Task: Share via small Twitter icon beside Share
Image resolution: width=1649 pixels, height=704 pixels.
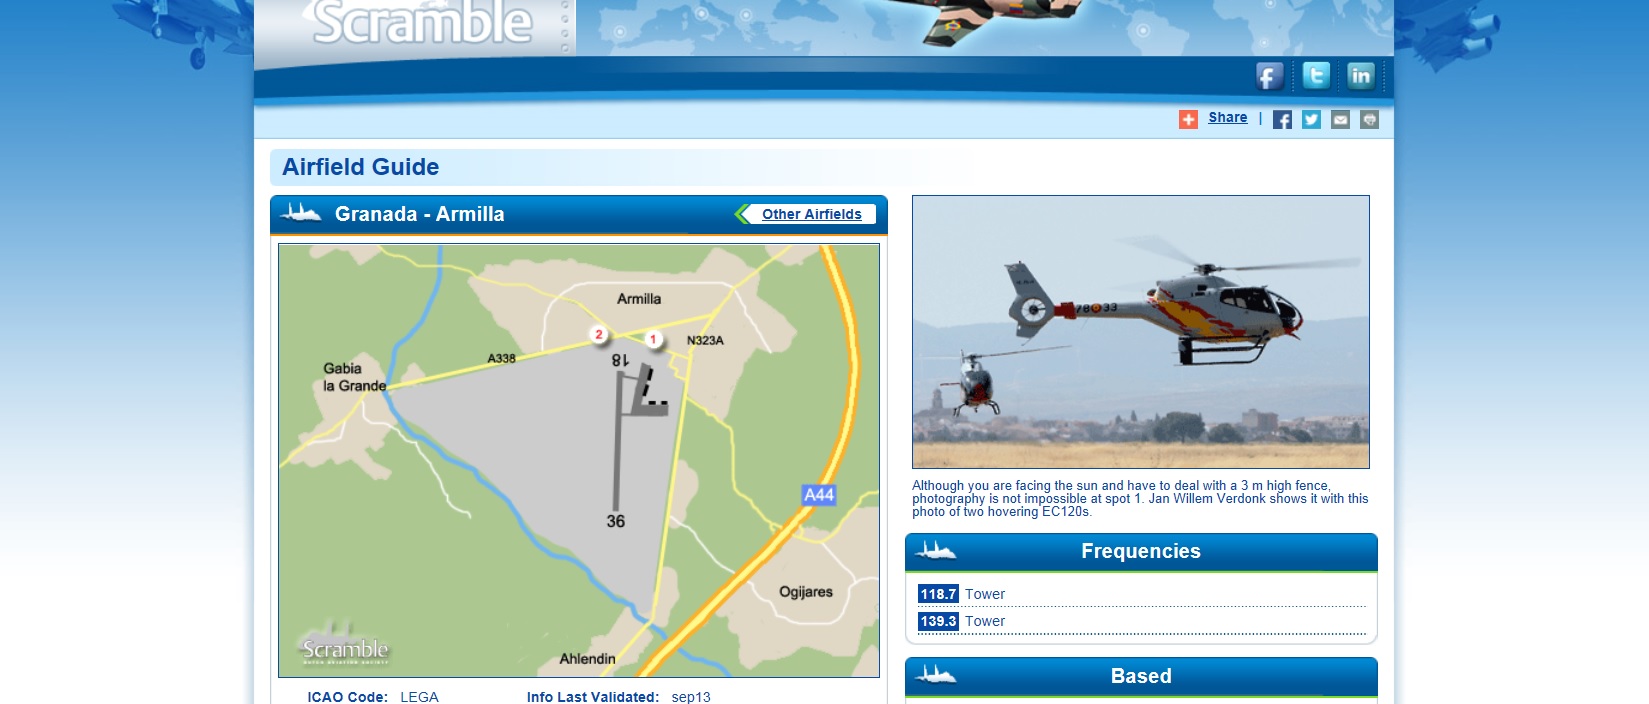Action: (x=1311, y=119)
